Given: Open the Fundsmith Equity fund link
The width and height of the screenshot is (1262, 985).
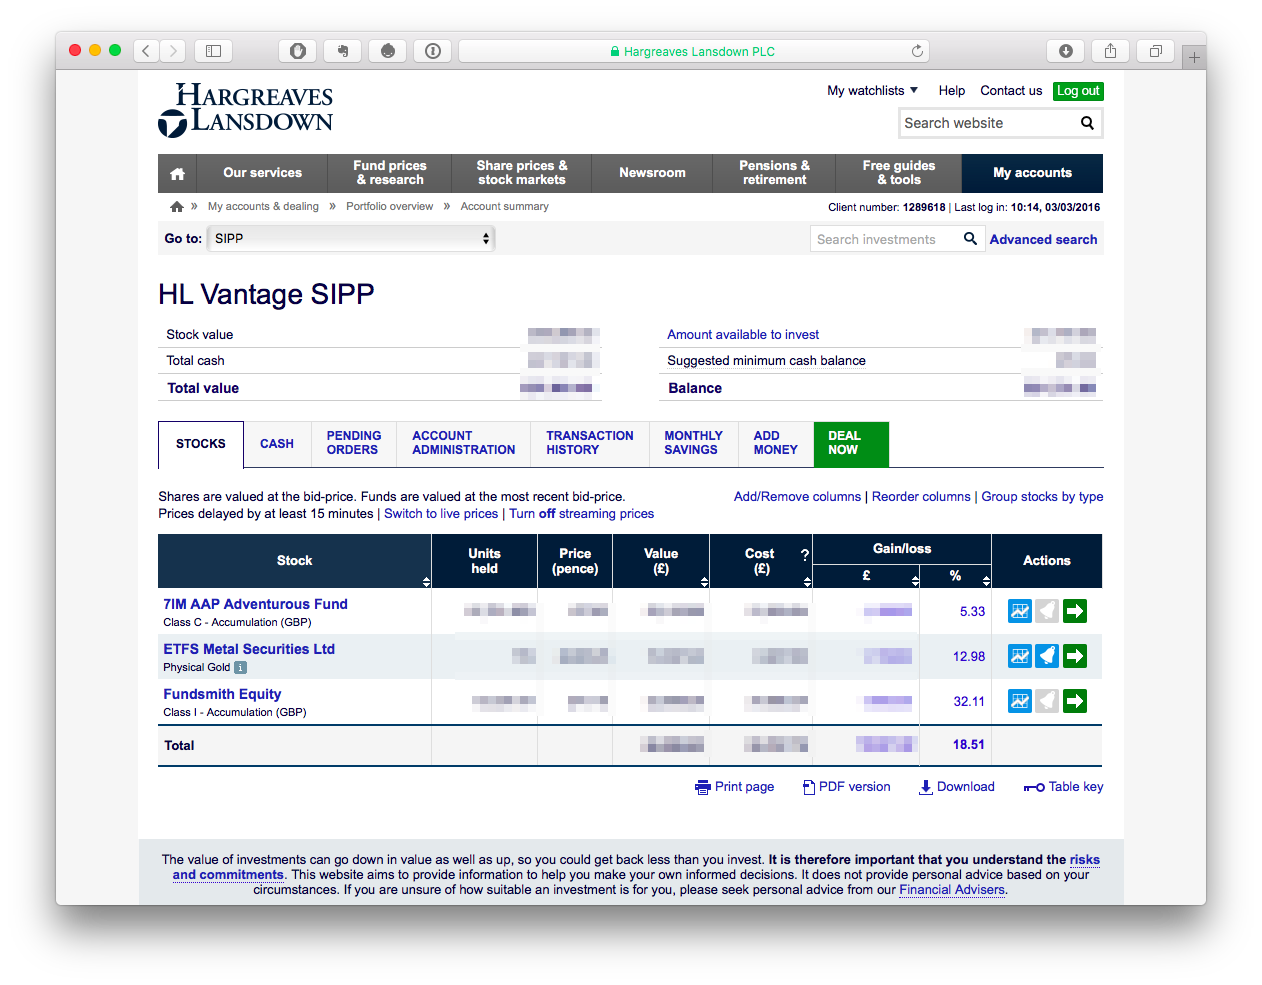Looking at the screenshot, I should pos(222,694).
